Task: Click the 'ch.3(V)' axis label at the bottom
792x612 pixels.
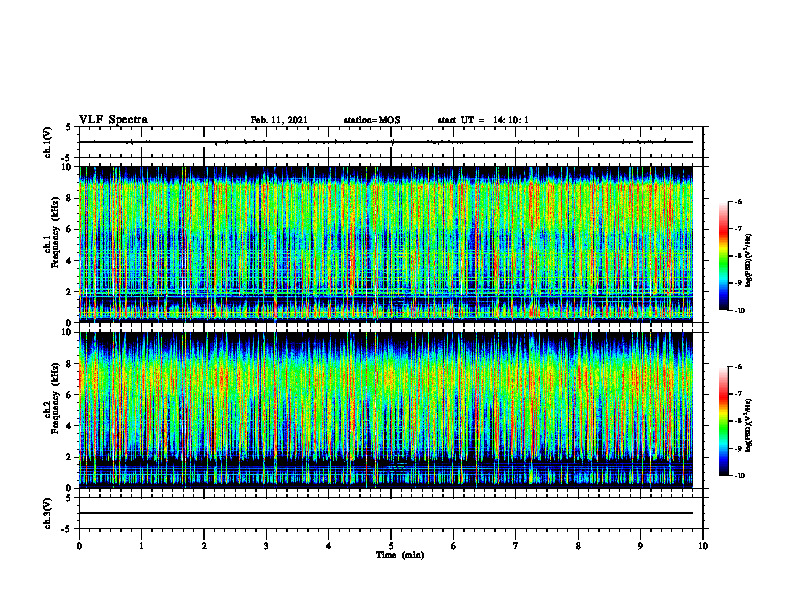Action: (x=48, y=514)
